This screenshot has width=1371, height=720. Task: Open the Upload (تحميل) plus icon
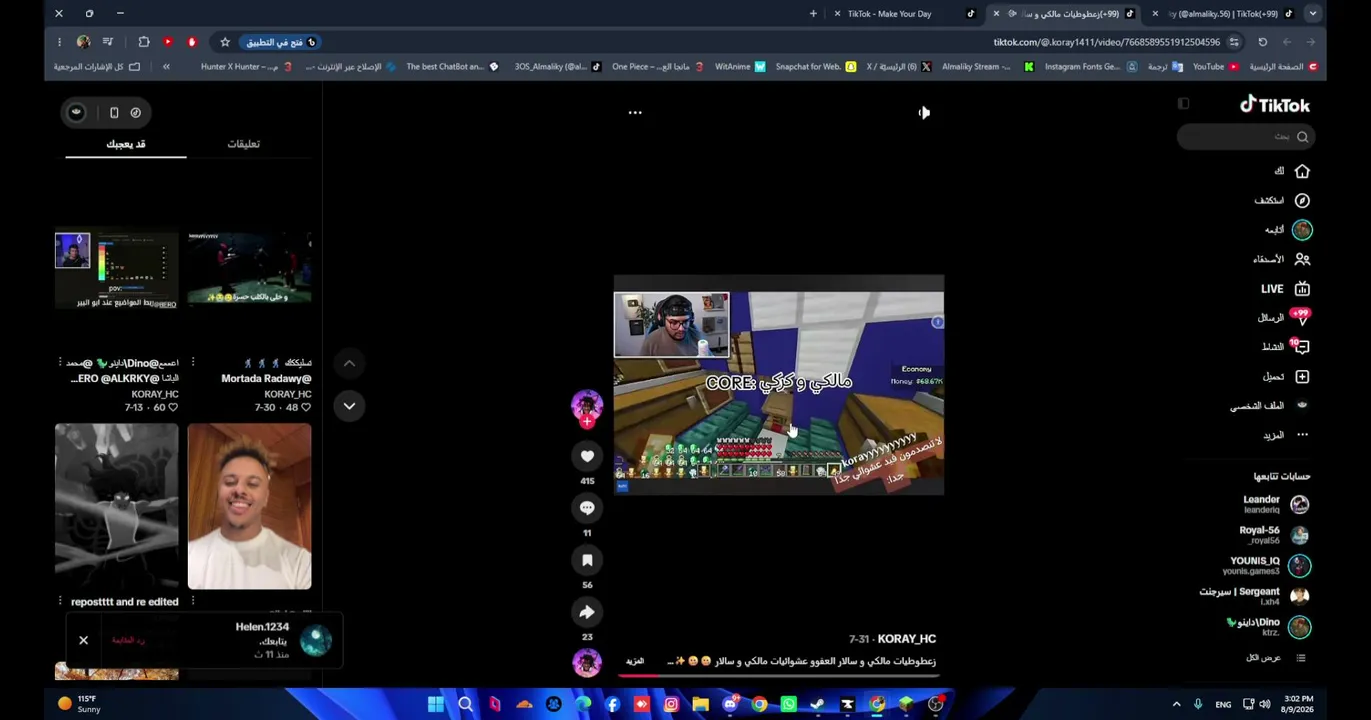[x=1302, y=376]
